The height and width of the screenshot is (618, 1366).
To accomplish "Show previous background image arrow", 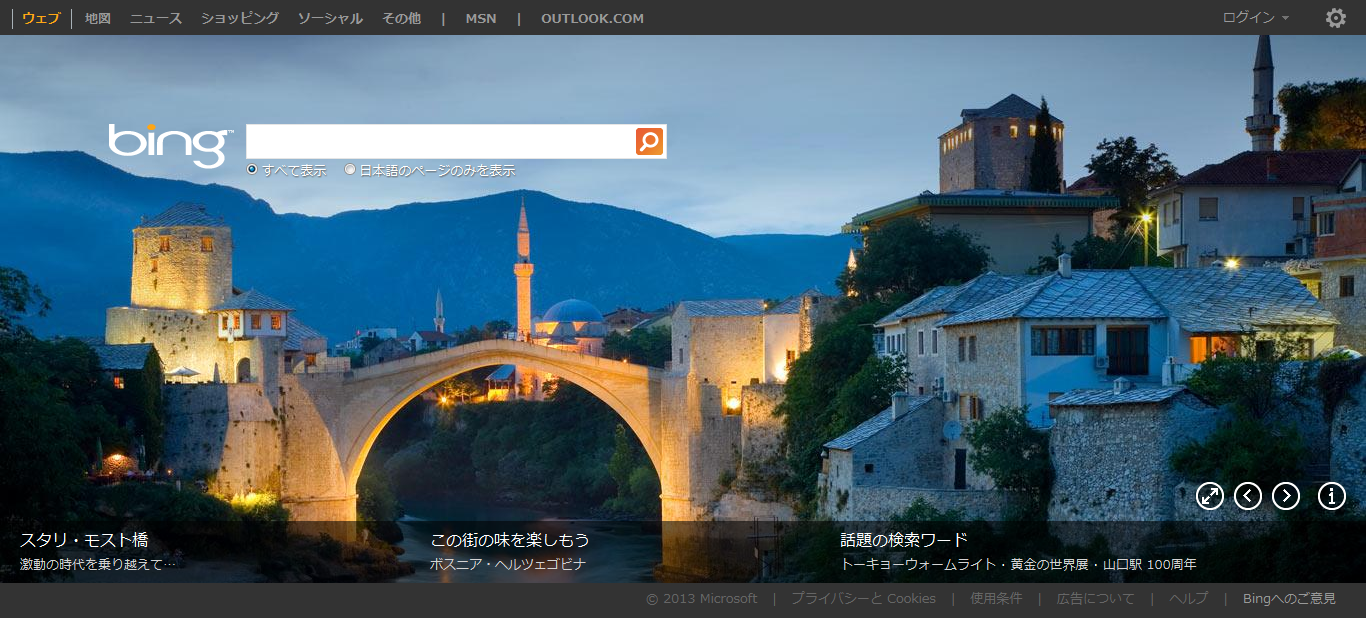I will tap(1248, 496).
